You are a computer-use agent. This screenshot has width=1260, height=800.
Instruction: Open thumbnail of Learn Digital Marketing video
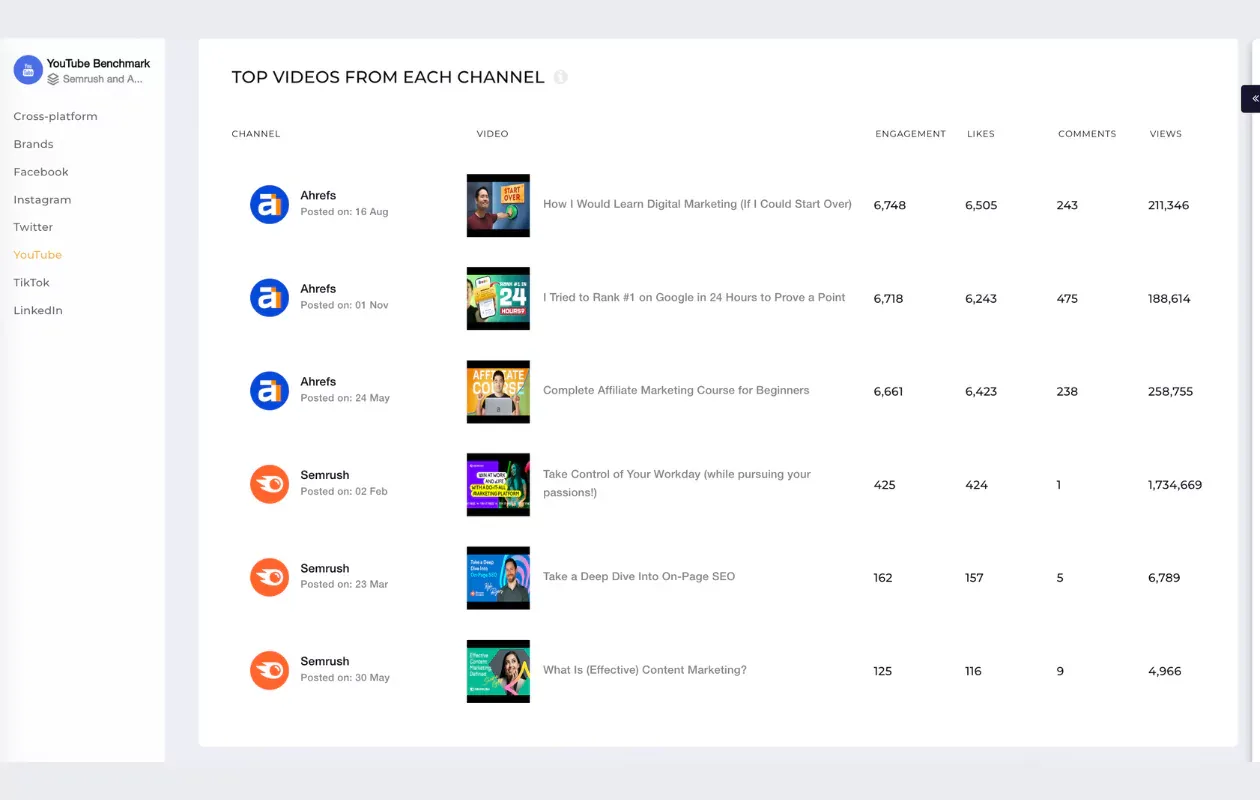pyautogui.click(x=498, y=205)
